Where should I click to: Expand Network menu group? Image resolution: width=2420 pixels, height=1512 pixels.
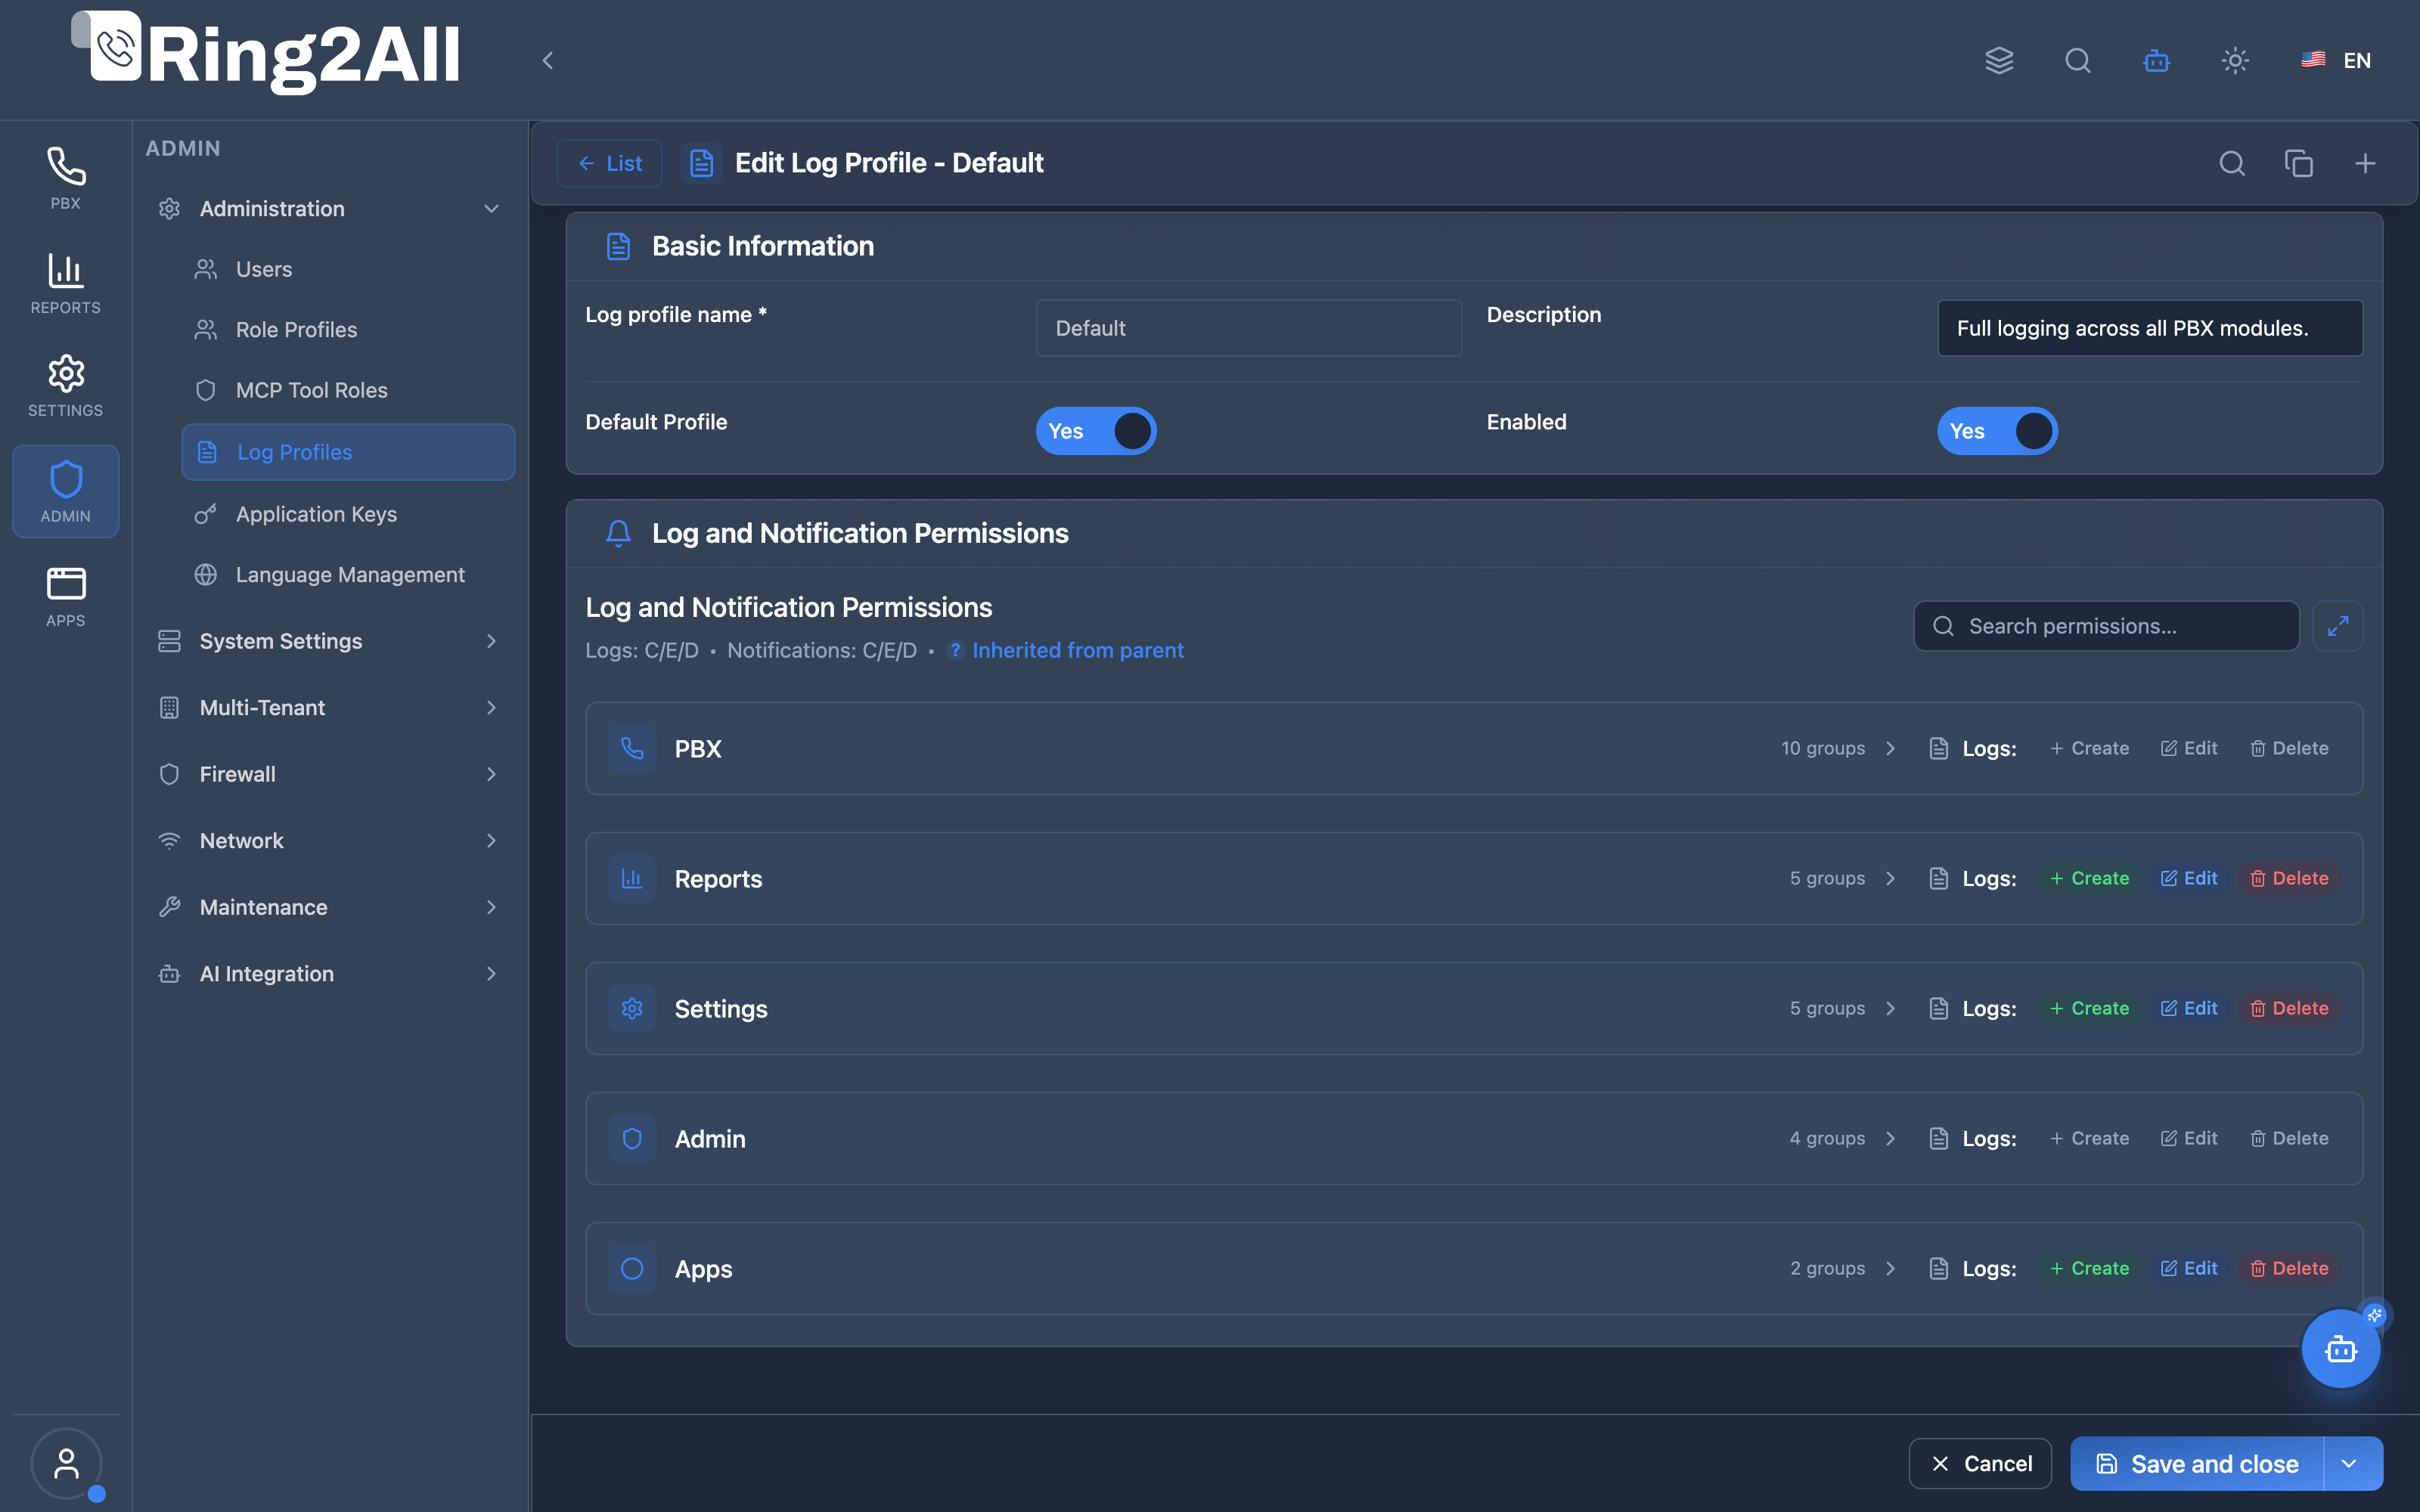coord(330,841)
